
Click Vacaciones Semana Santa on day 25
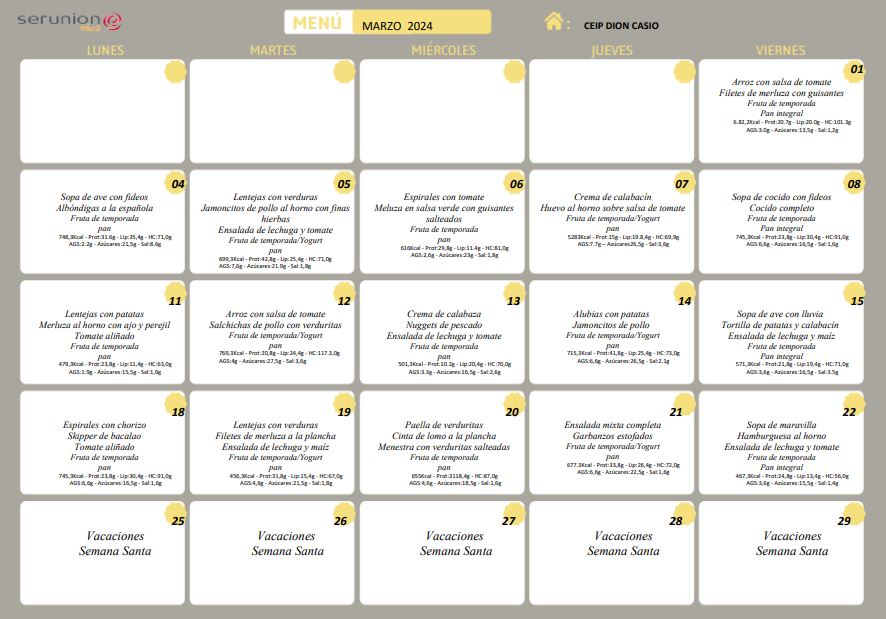click(x=115, y=543)
